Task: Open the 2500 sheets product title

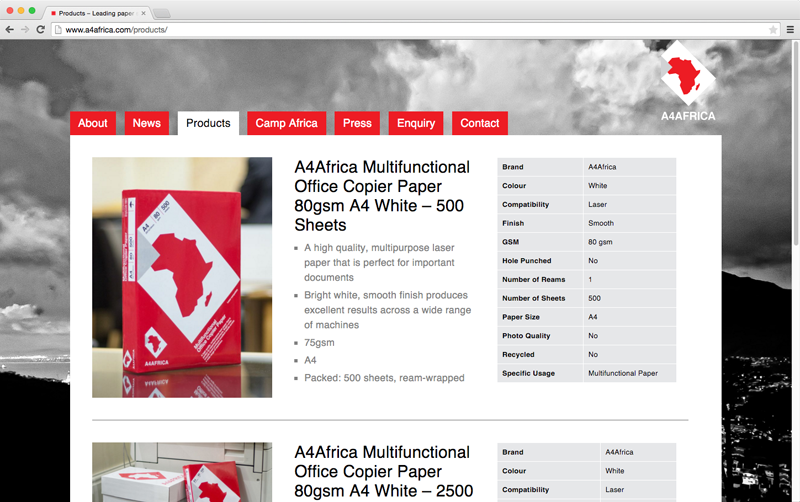Action: pyautogui.click(x=384, y=471)
